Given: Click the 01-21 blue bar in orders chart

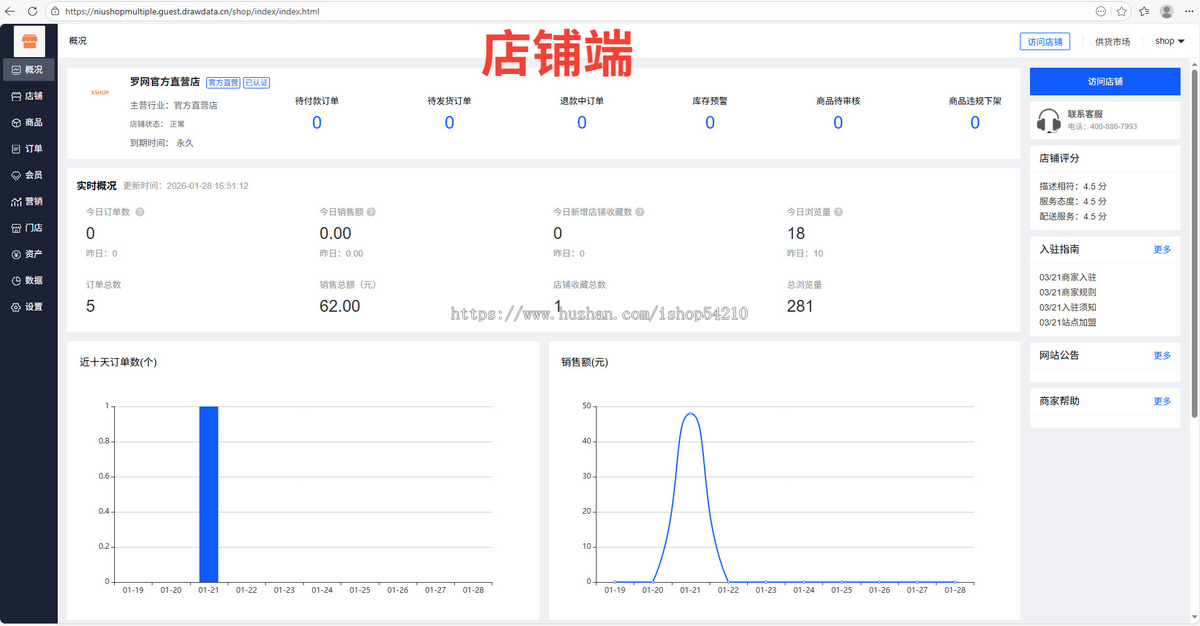Looking at the screenshot, I should coord(208,494).
